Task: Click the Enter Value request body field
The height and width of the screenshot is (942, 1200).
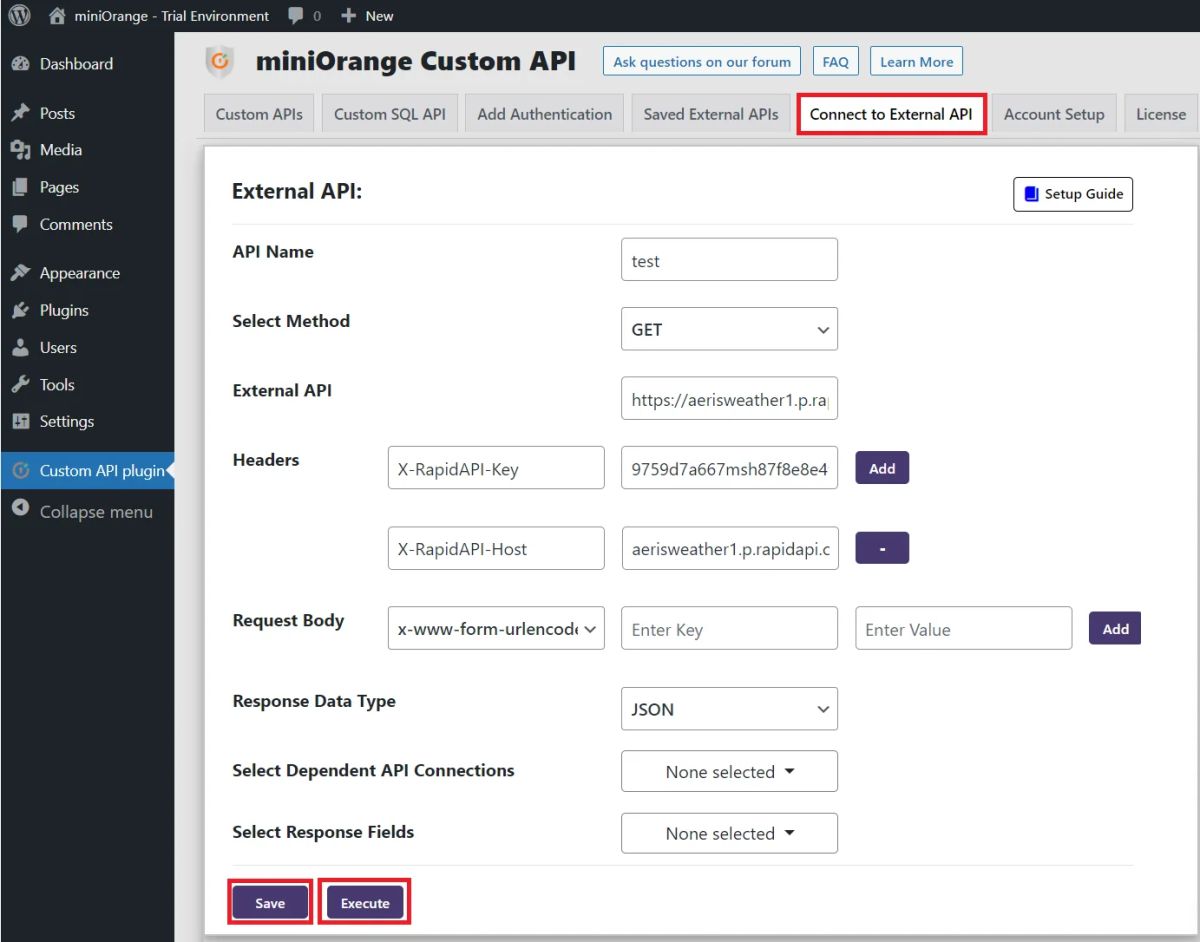Action: pyautogui.click(x=963, y=629)
